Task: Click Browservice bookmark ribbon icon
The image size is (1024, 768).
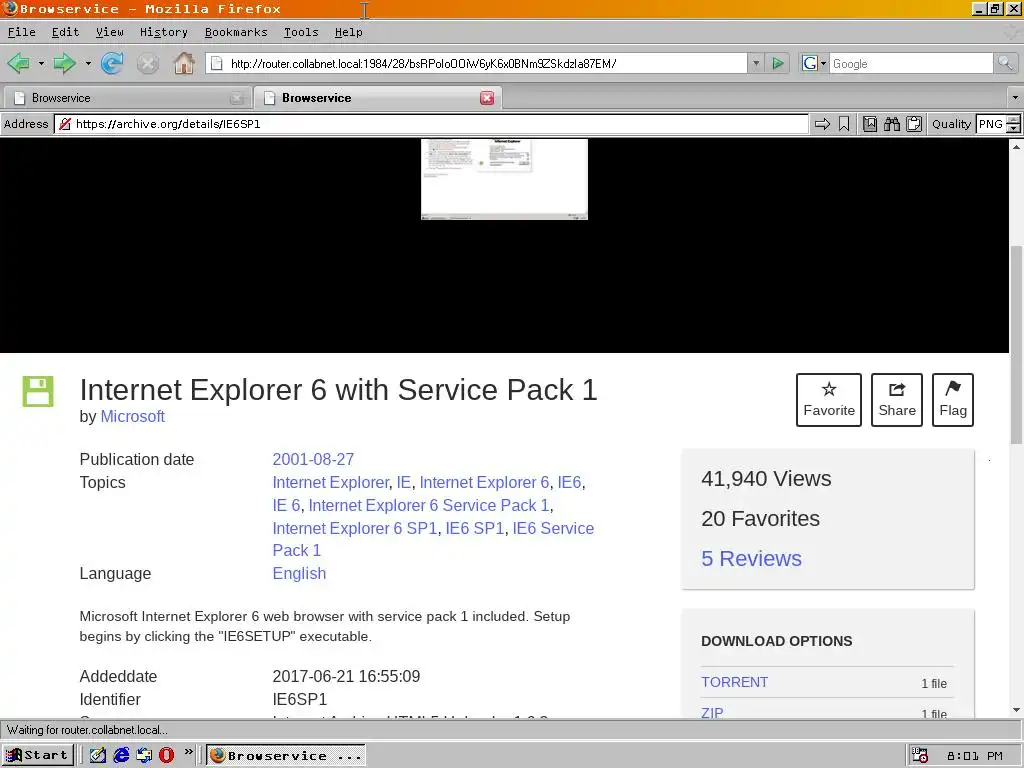Action: point(844,124)
